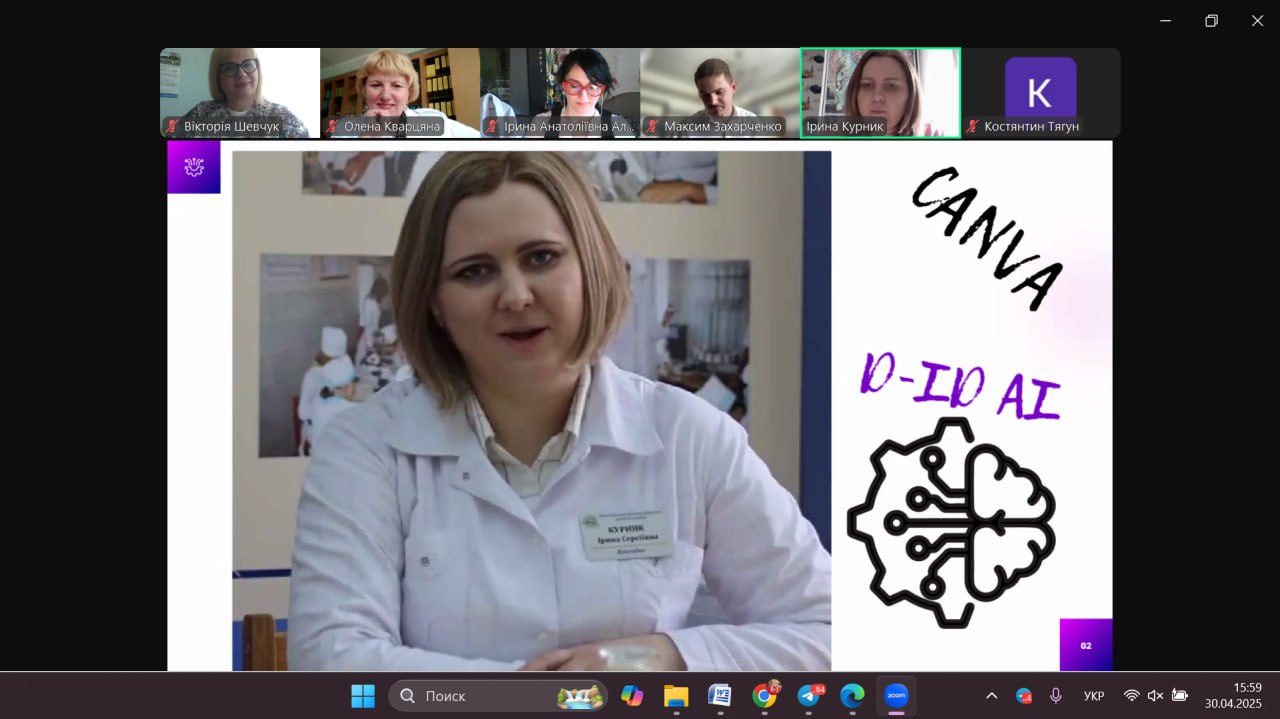
Task: Toggle the muted volume speaker icon
Action: [x=1155, y=696]
